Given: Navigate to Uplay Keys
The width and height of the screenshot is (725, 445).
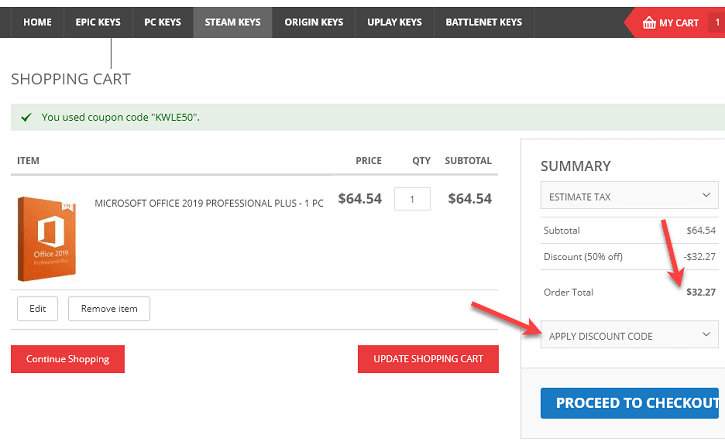Looking at the screenshot, I should pos(394,22).
